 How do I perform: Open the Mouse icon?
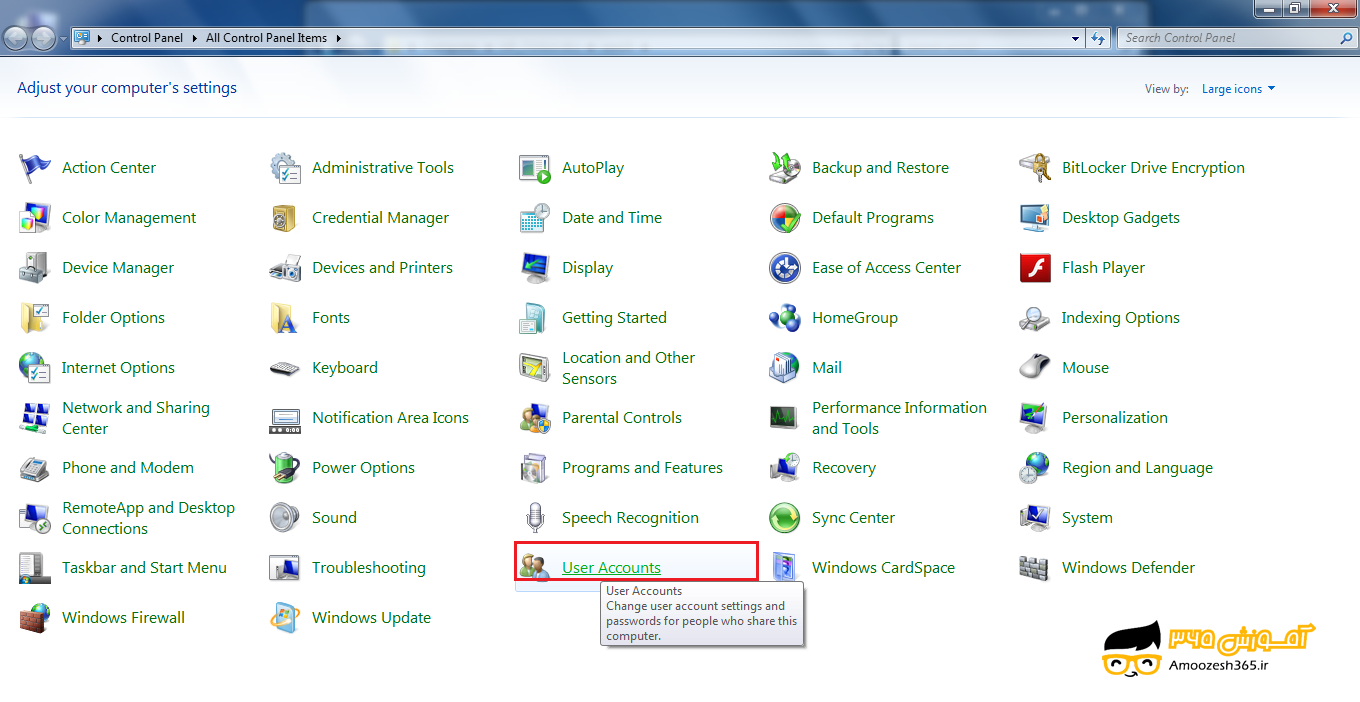[1035, 368]
